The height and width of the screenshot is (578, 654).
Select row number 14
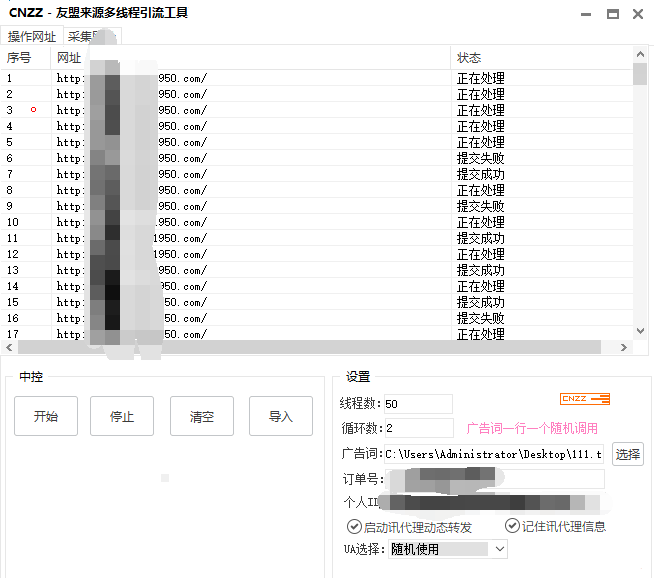coord(13,286)
